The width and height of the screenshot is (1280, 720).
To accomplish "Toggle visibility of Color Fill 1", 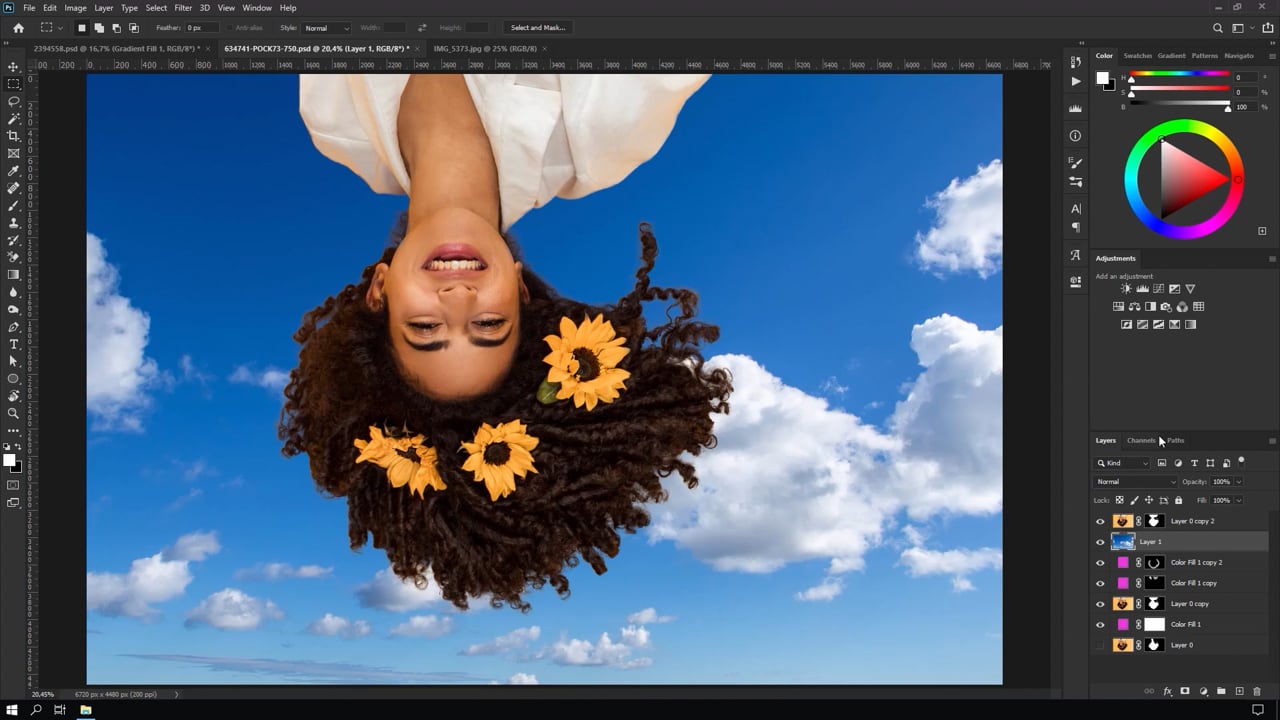I will point(1100,625).
